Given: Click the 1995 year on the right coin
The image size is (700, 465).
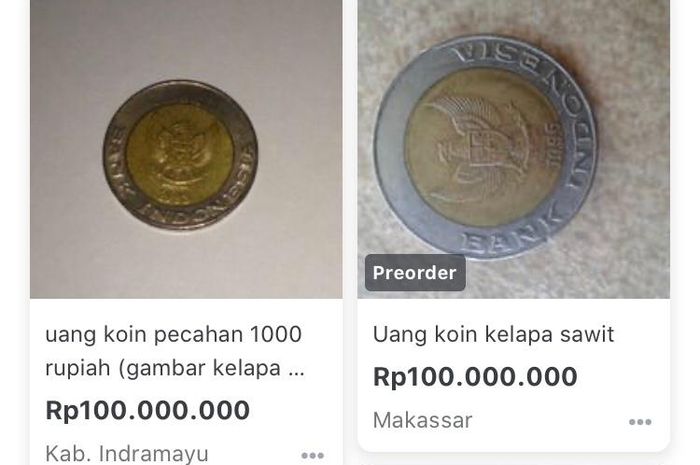Looking at the screenshot, I should pos(554,146).
